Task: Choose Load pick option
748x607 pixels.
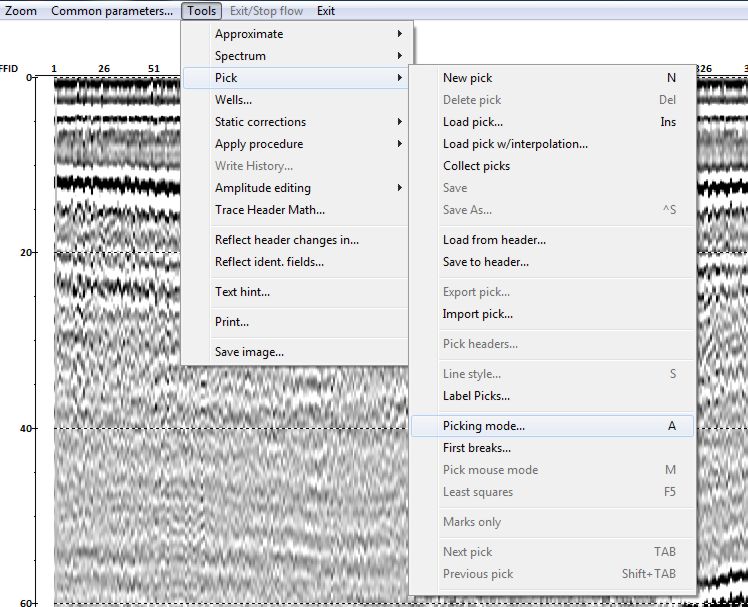Action: (552, 122)
